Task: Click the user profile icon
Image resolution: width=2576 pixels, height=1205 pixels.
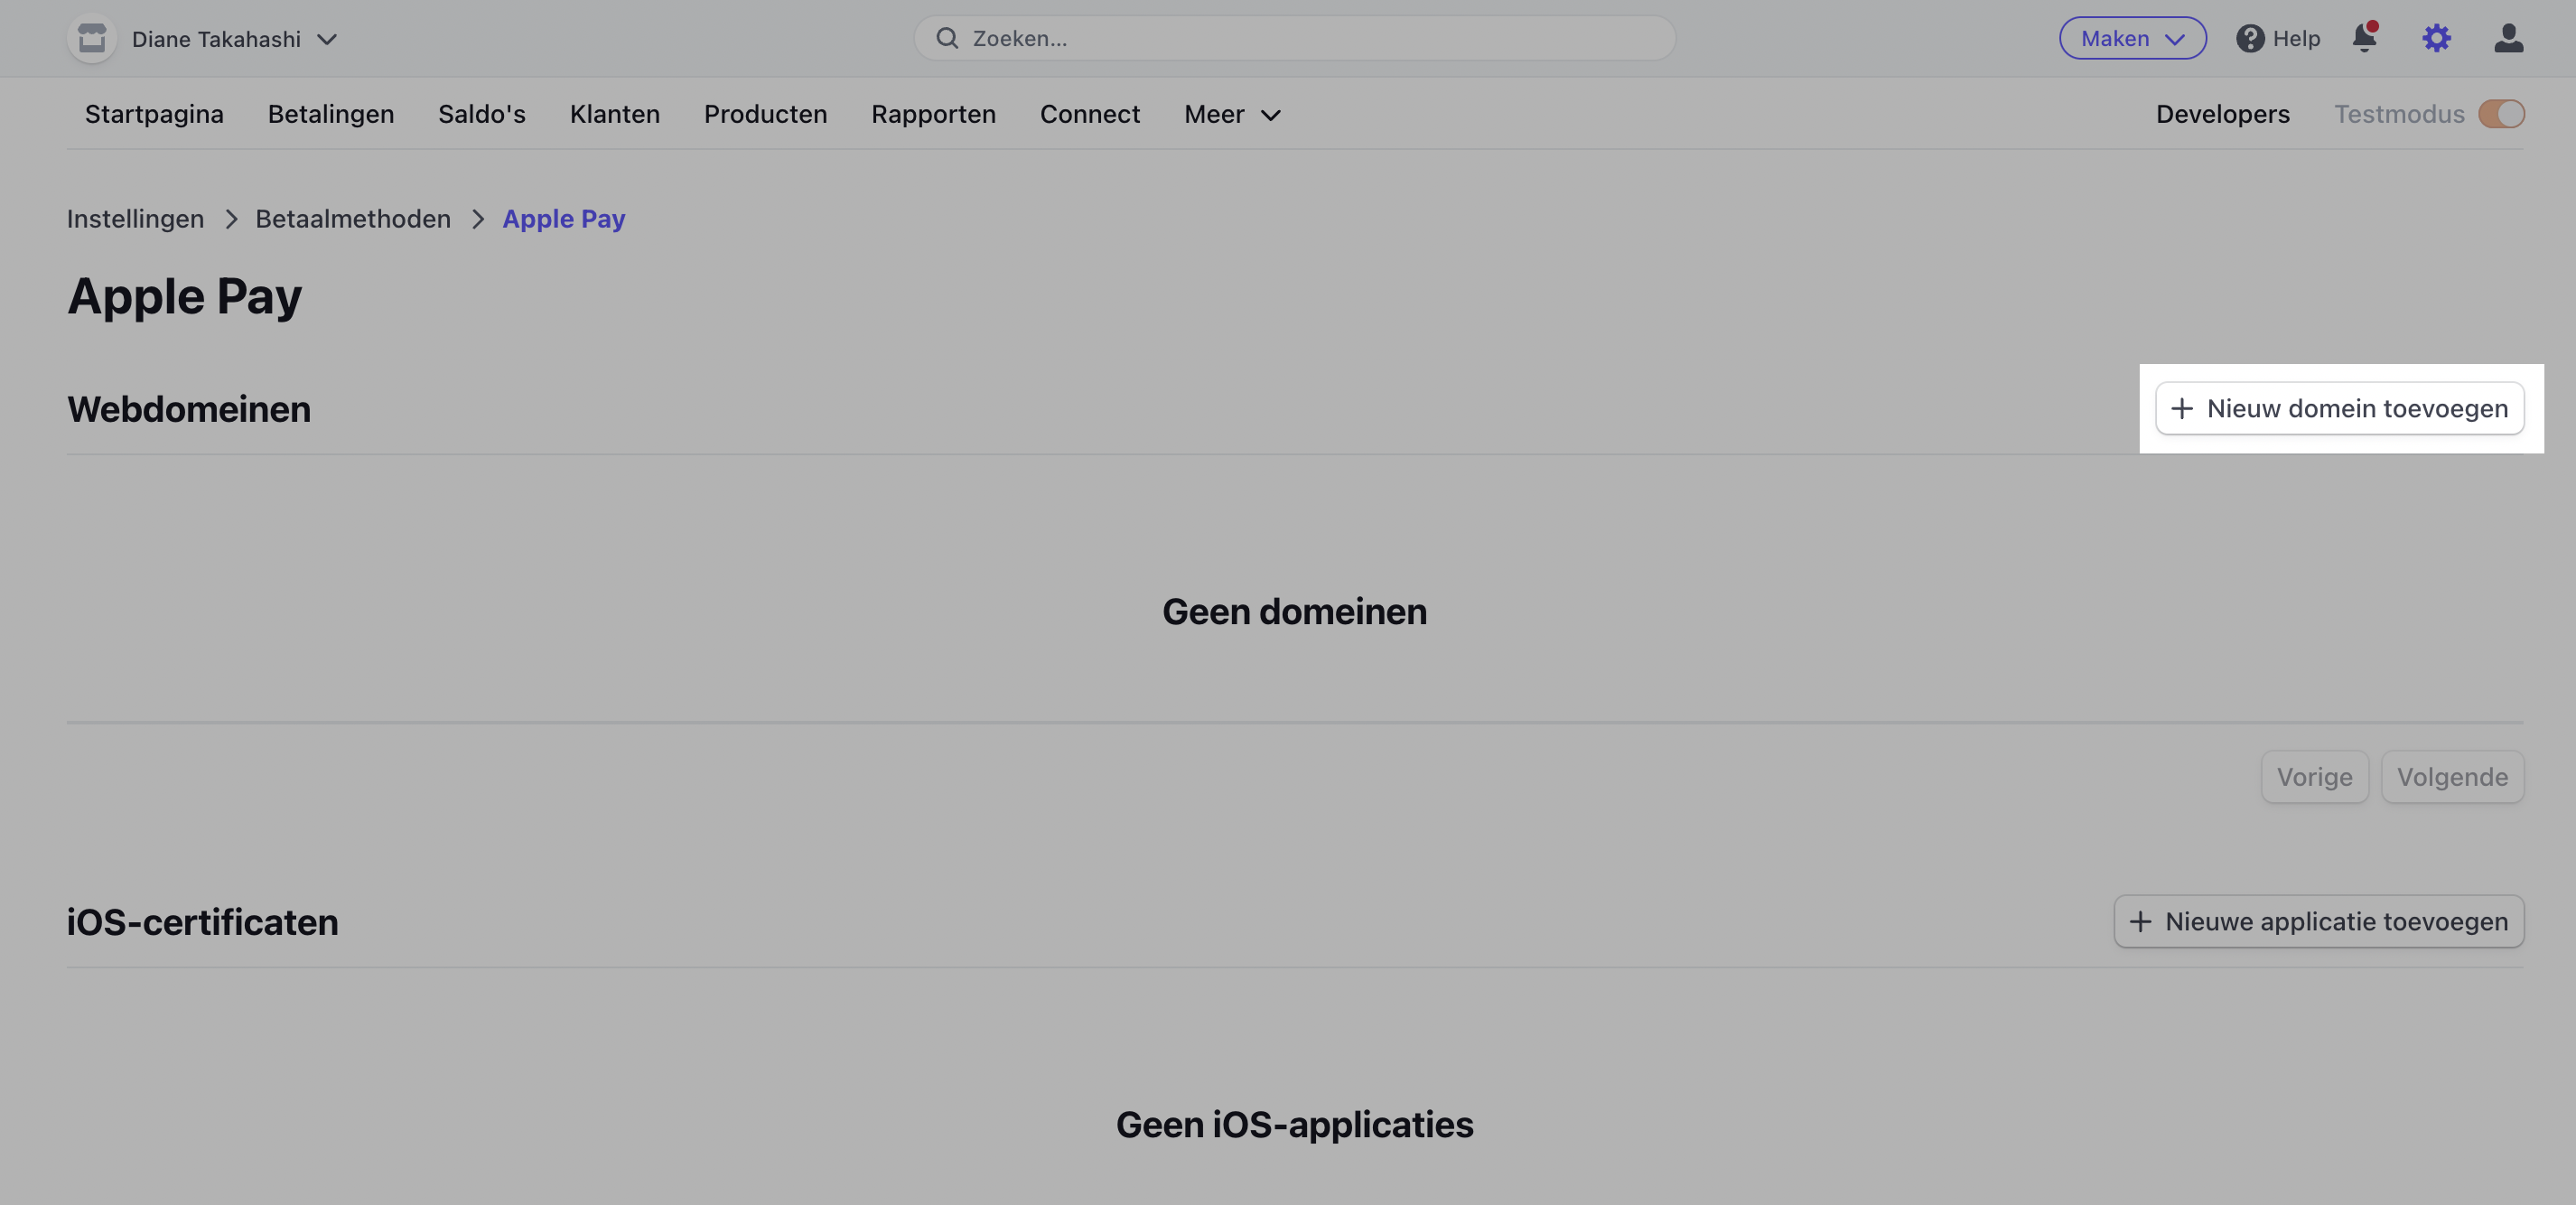Action: point(2508,38)
